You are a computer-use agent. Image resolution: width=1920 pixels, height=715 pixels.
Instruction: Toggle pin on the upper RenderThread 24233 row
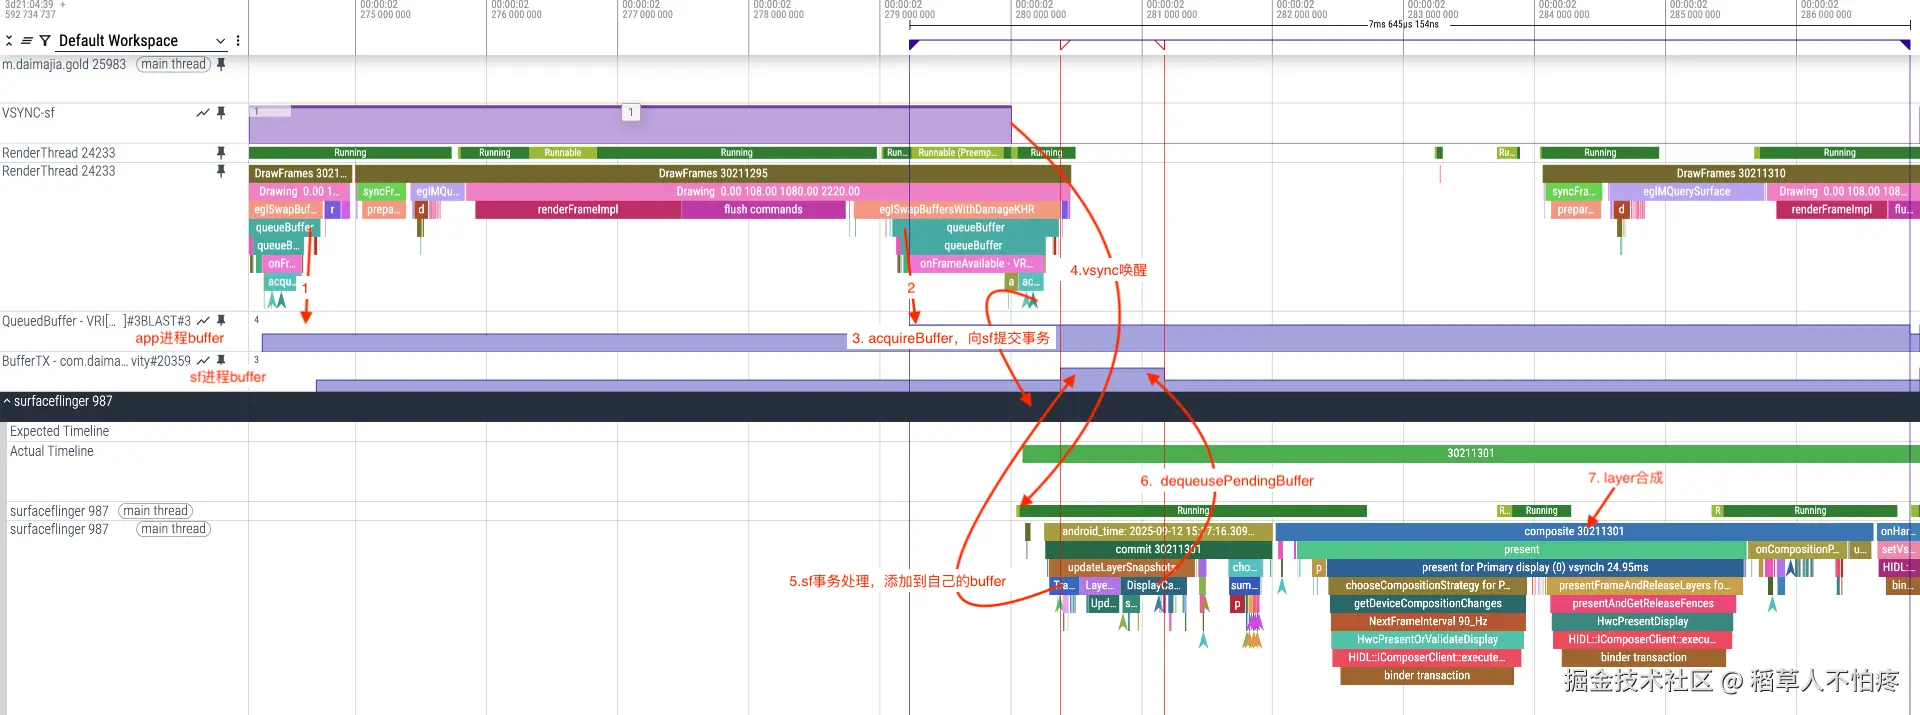tap(221, 153)
